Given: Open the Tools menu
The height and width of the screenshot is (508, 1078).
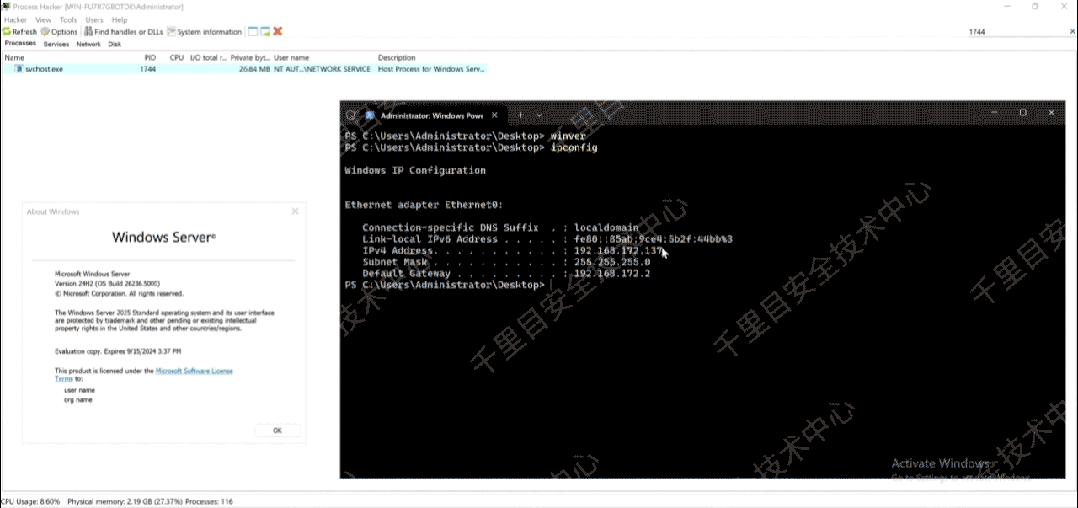Looking at the screenshot, I should click(68, 20).
